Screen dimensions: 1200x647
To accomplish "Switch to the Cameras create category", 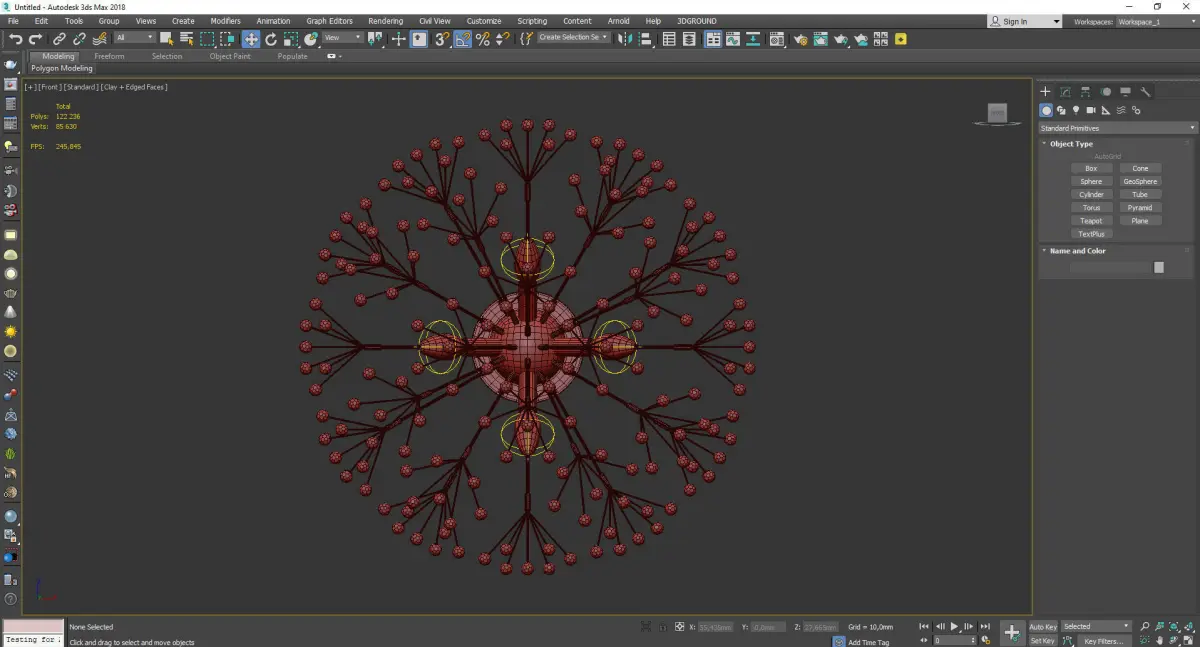I will [x=1091, y=110].
